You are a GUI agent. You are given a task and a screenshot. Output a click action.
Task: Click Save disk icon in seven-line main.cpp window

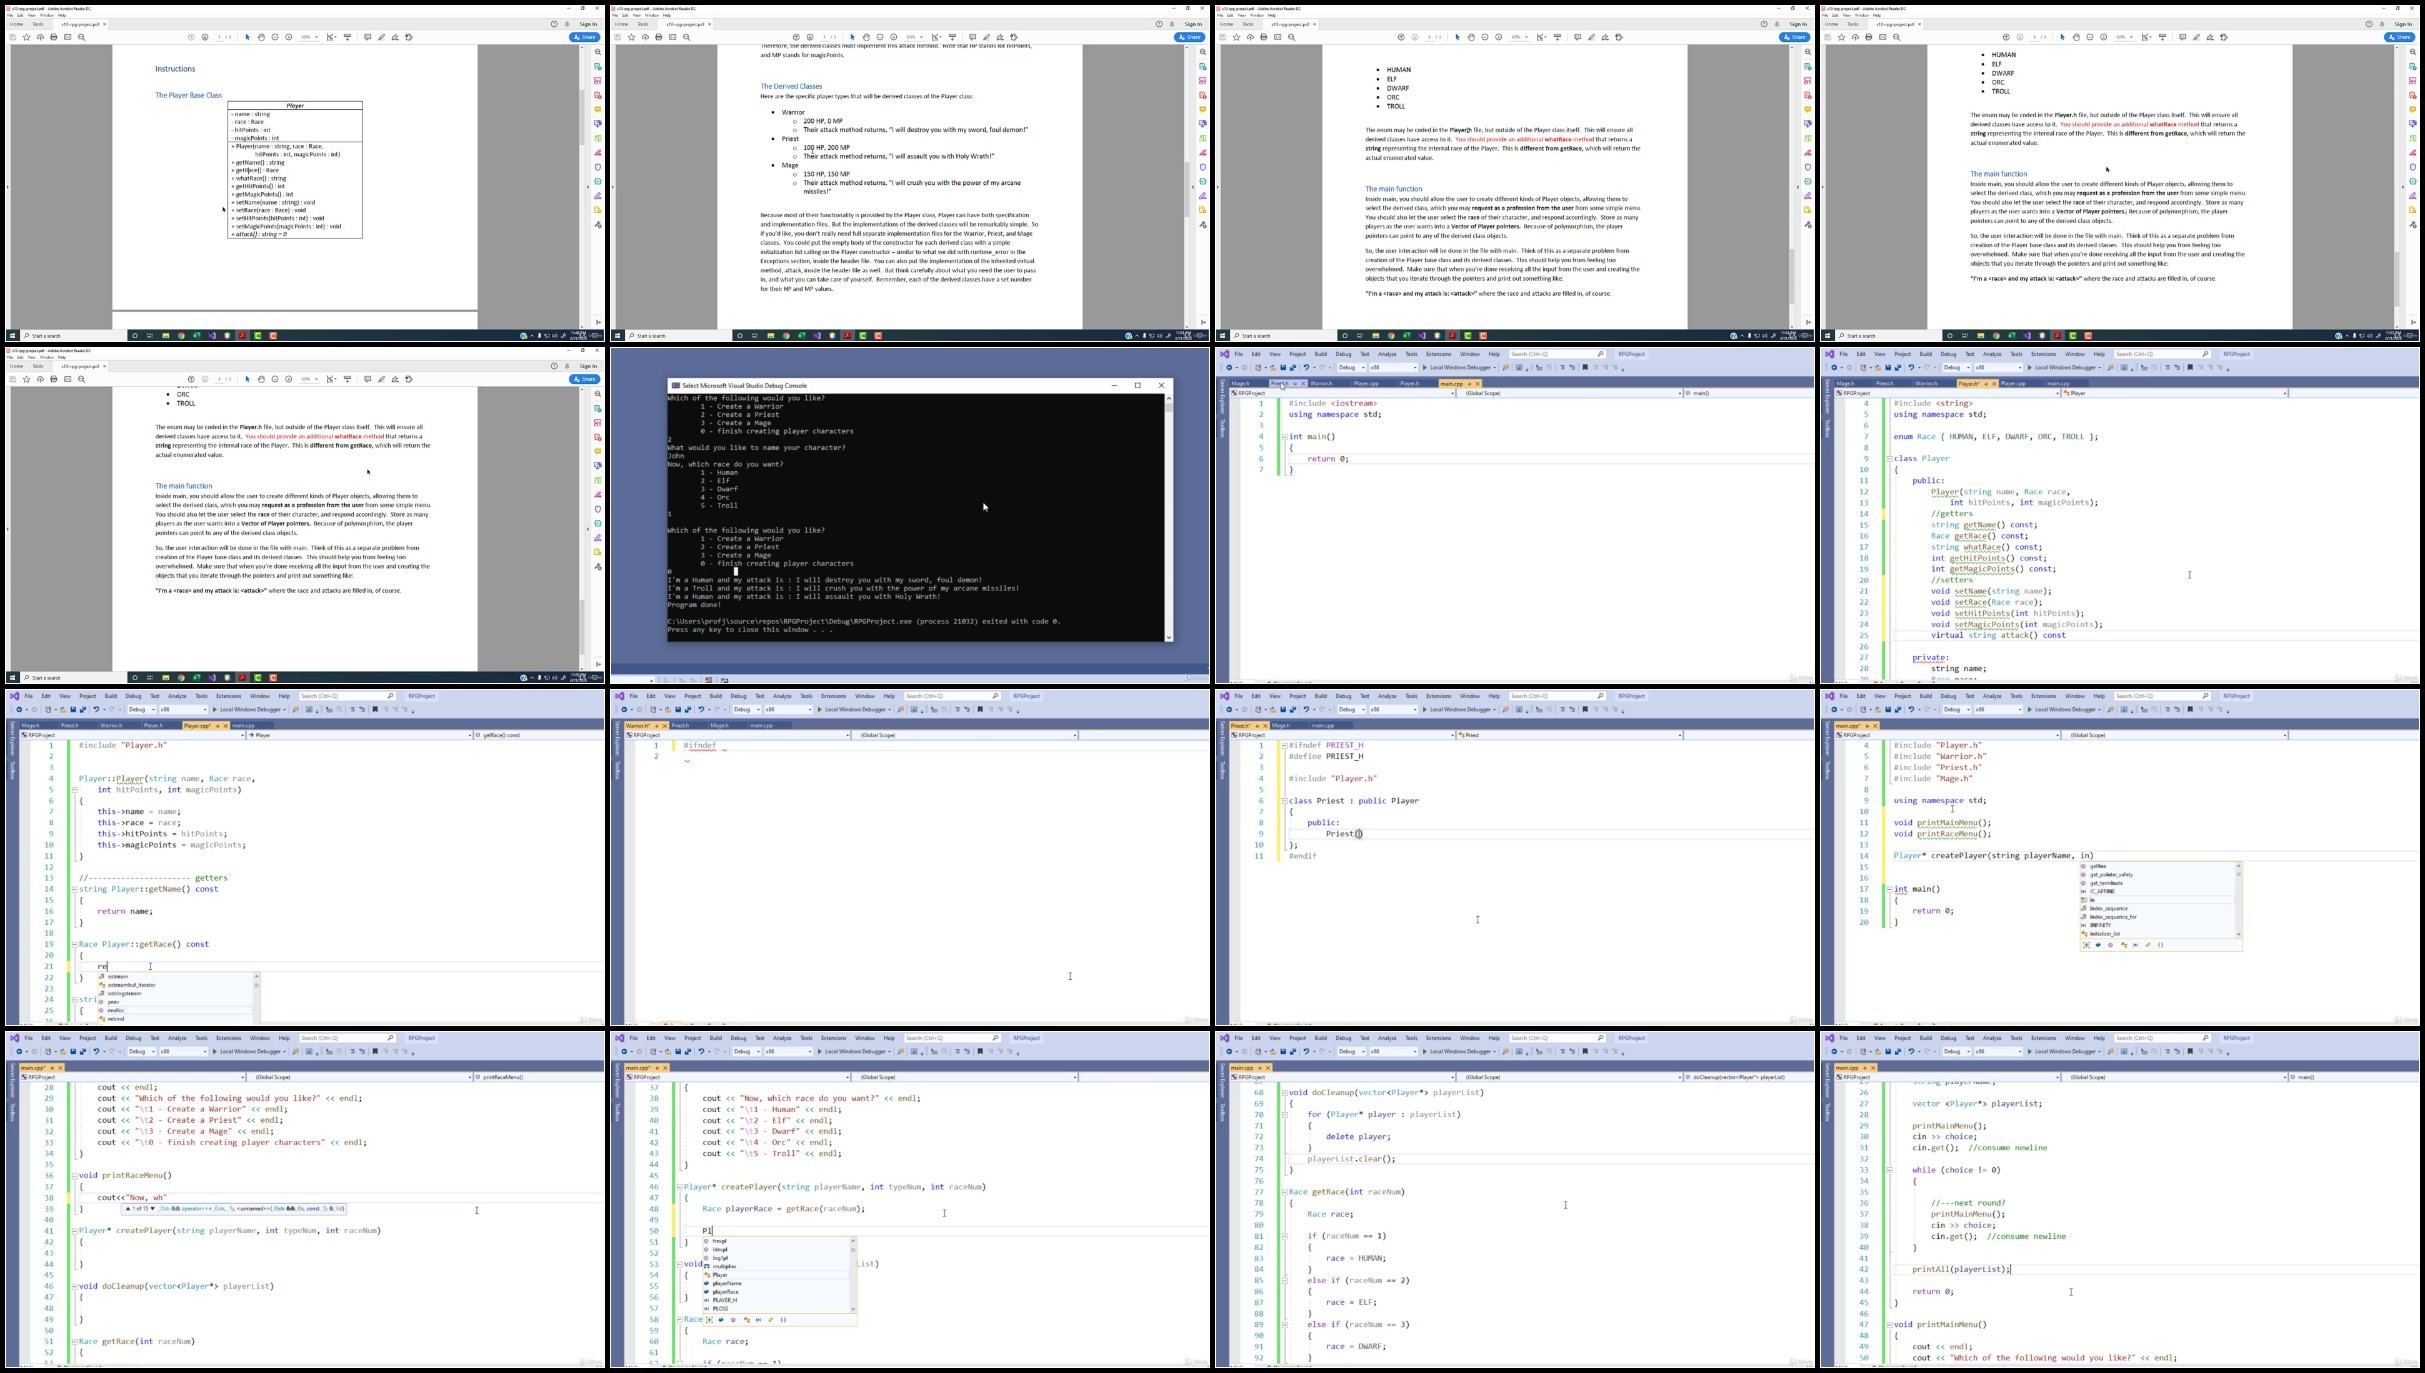pyautogui.click(x=1283, y=367)
